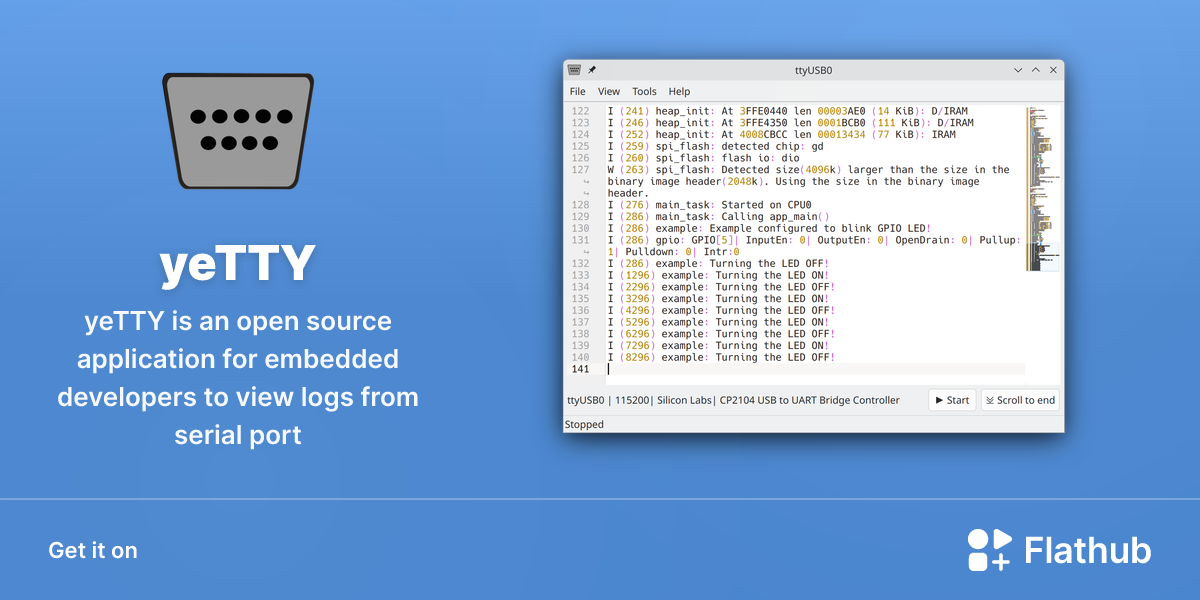Click line 123 heap_init 111 KiB text
Viewport: 1200px width, 600px height.
coord(791,123)
